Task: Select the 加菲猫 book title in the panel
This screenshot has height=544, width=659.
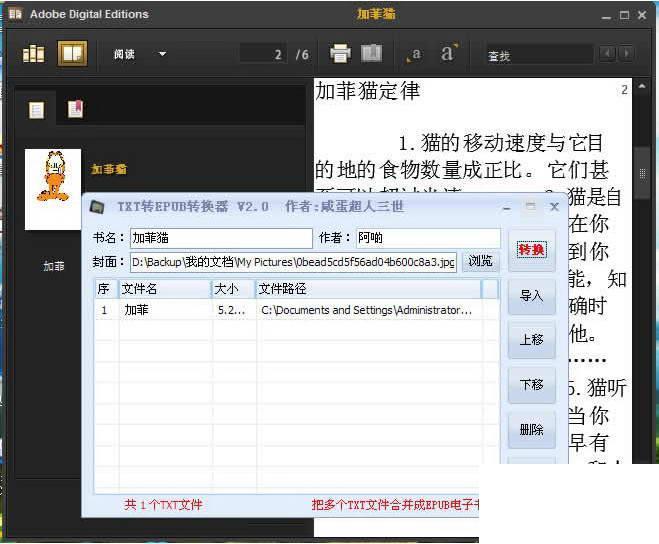Action: 108,169
